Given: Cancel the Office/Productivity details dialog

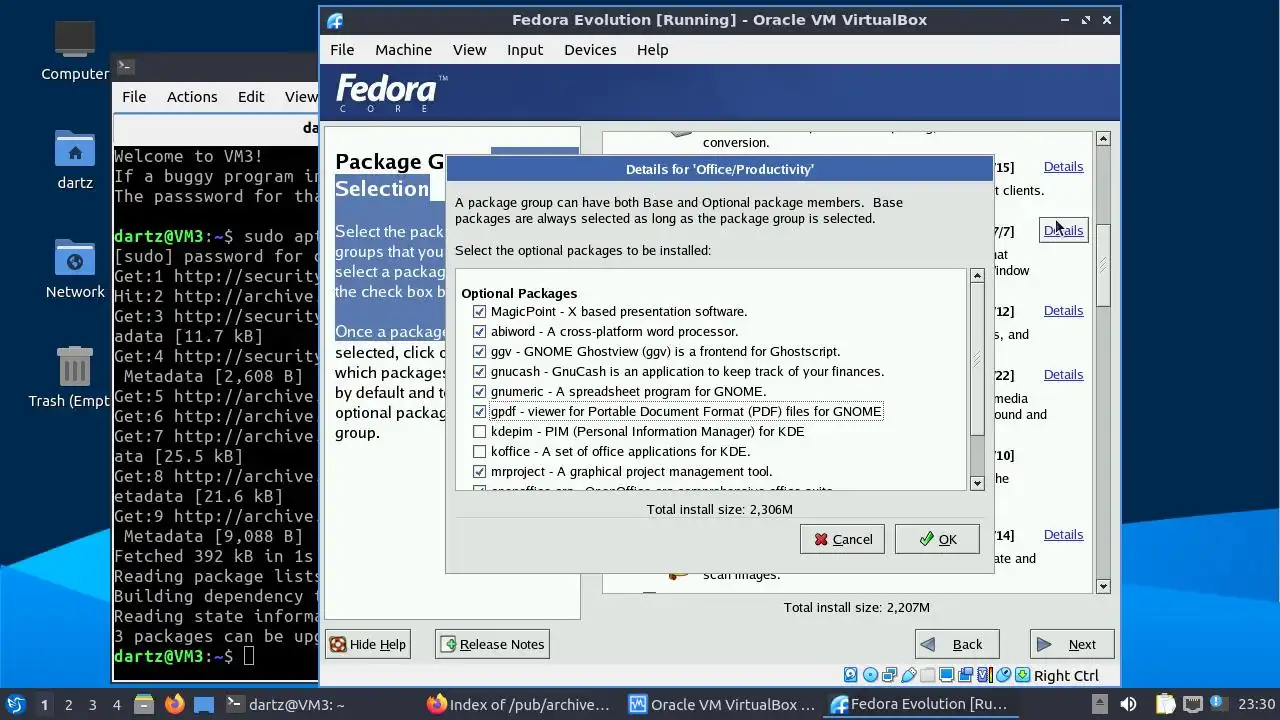Looking at the screenshot, I should [x=842, y=539].
